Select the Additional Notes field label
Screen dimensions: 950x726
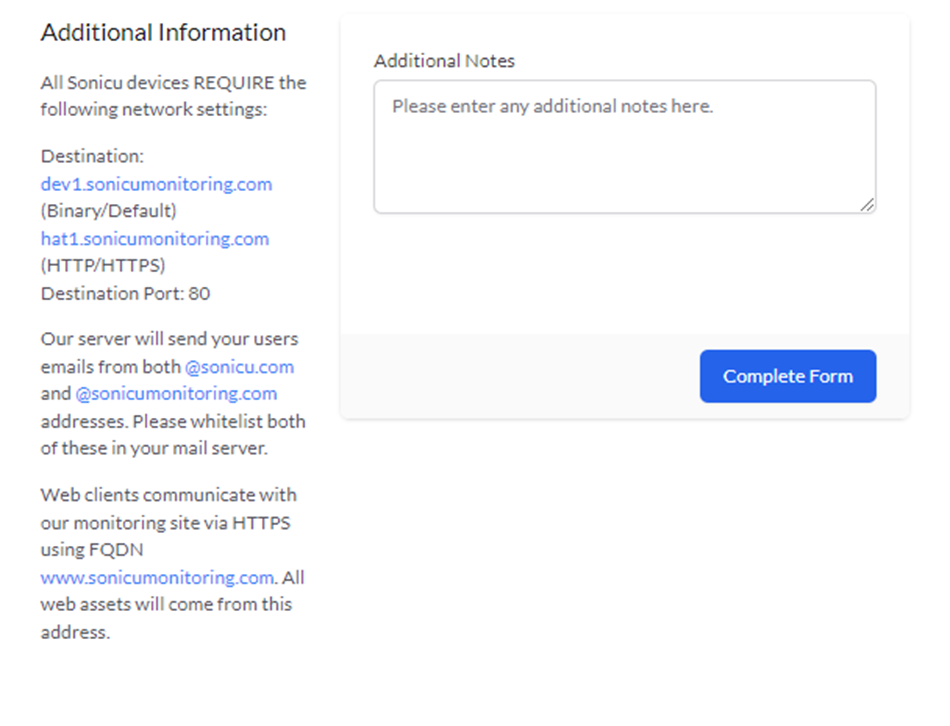coord(444,61)
